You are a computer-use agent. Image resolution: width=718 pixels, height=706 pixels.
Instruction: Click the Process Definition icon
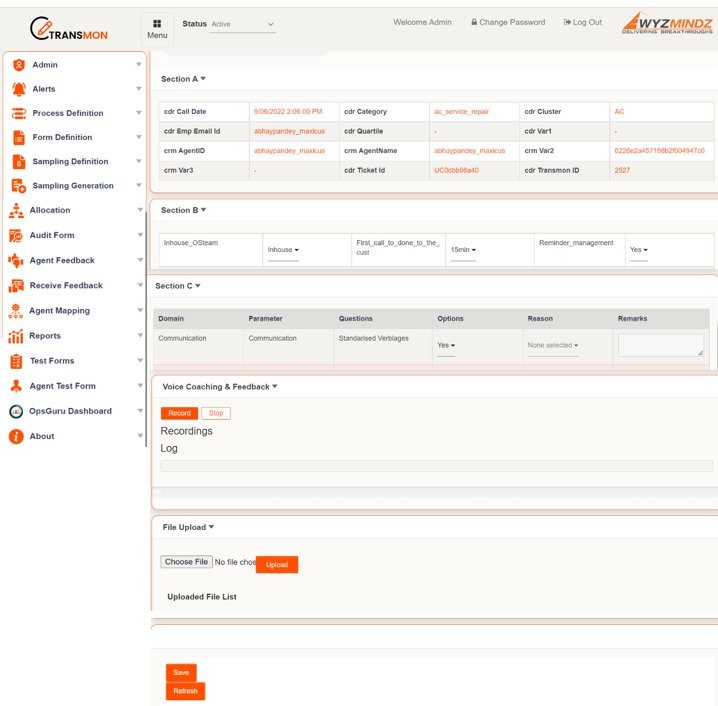[x=19, y=113]
